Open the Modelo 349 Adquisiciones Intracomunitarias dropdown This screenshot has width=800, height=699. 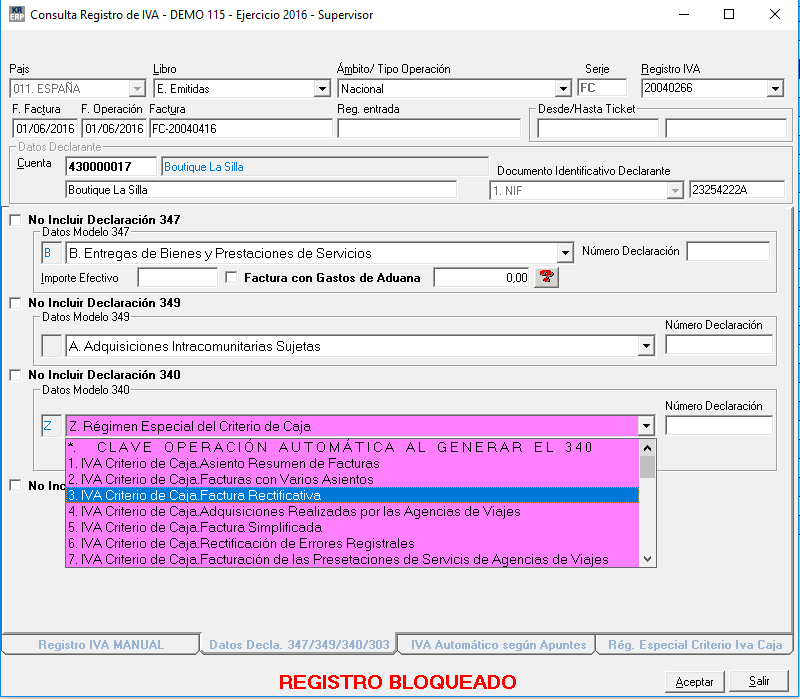(645, 347)
